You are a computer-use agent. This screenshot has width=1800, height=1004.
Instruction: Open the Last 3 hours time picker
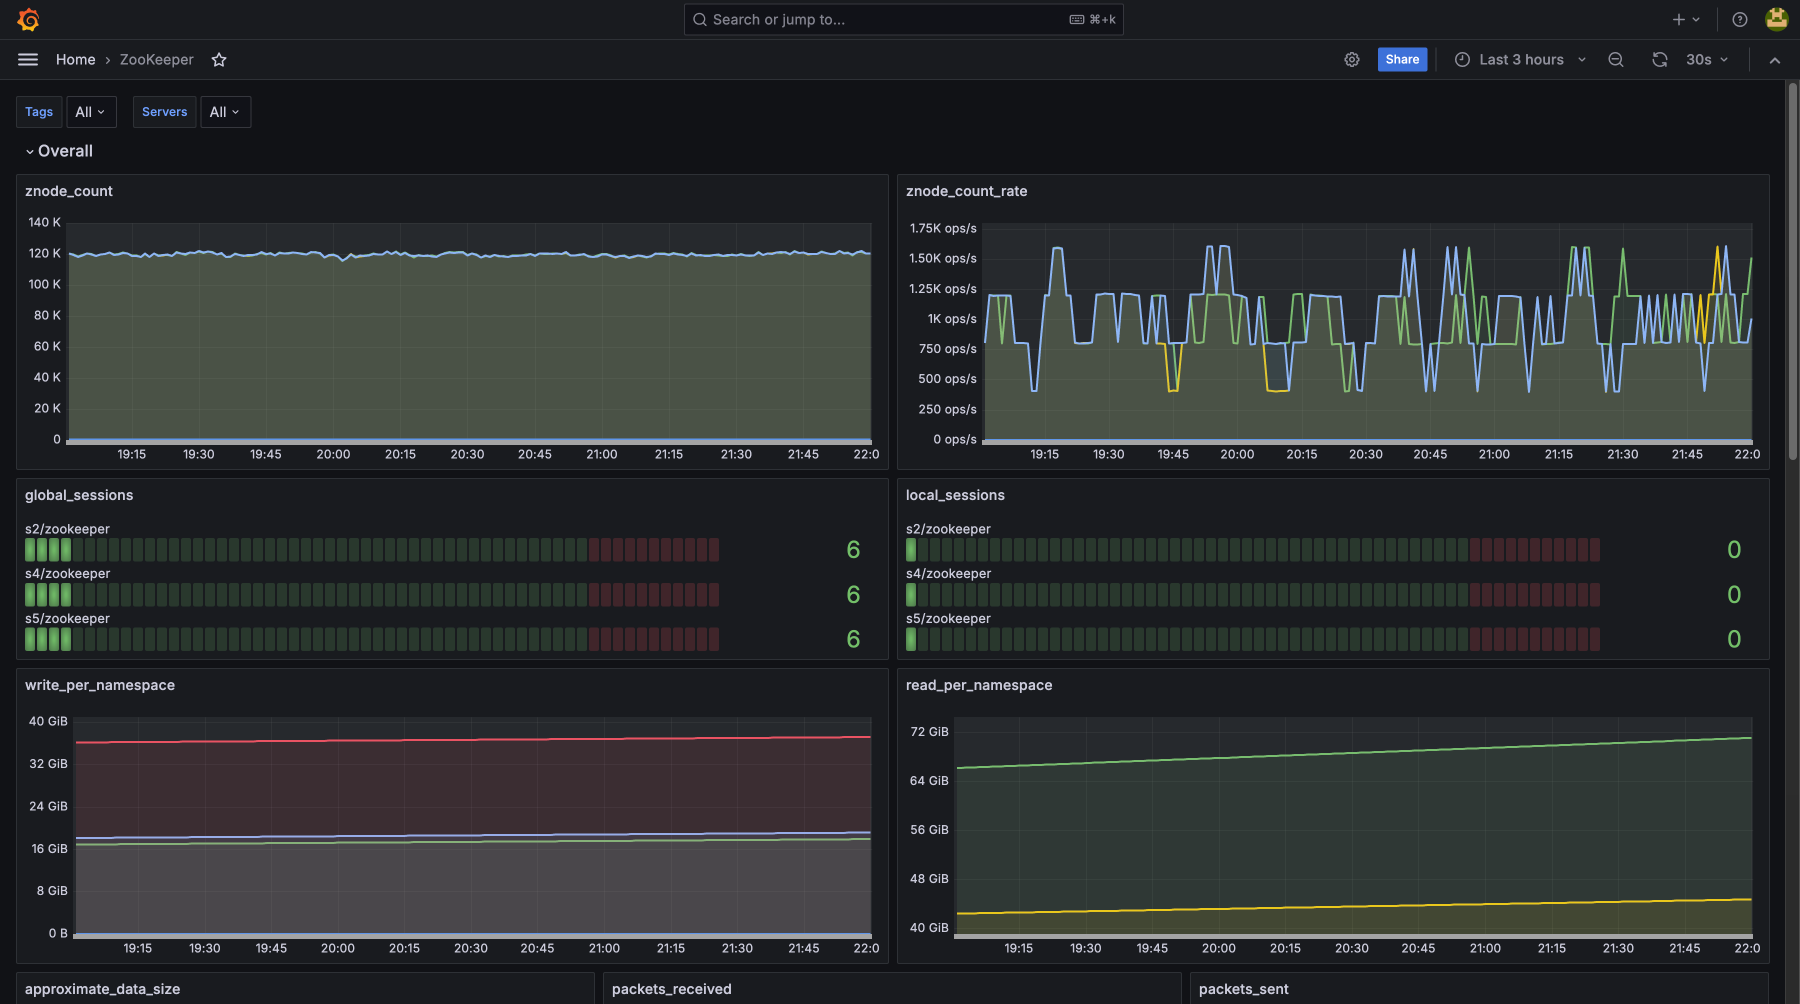1520,60
